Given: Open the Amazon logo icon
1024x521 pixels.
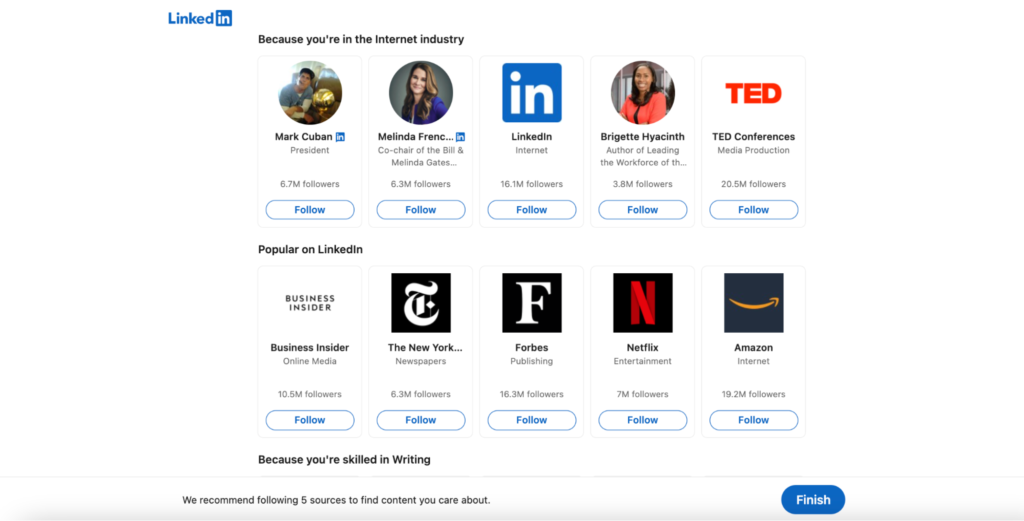Looking at the screenshot, I should (753, 303).
